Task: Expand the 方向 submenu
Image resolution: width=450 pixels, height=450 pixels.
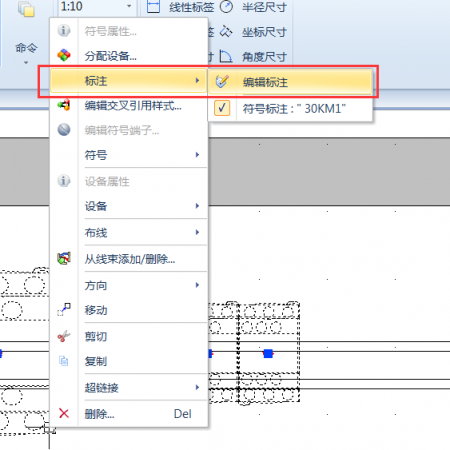Action: [145, 285]
